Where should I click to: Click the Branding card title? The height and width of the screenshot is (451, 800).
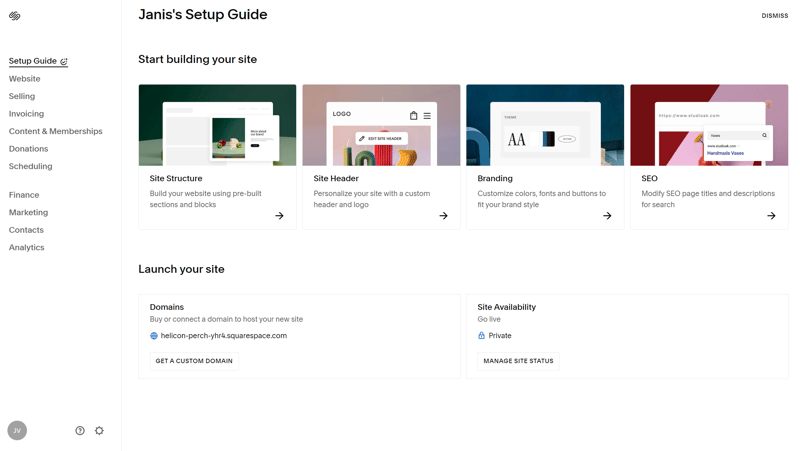pyautogui.click(x=495, y=179)
